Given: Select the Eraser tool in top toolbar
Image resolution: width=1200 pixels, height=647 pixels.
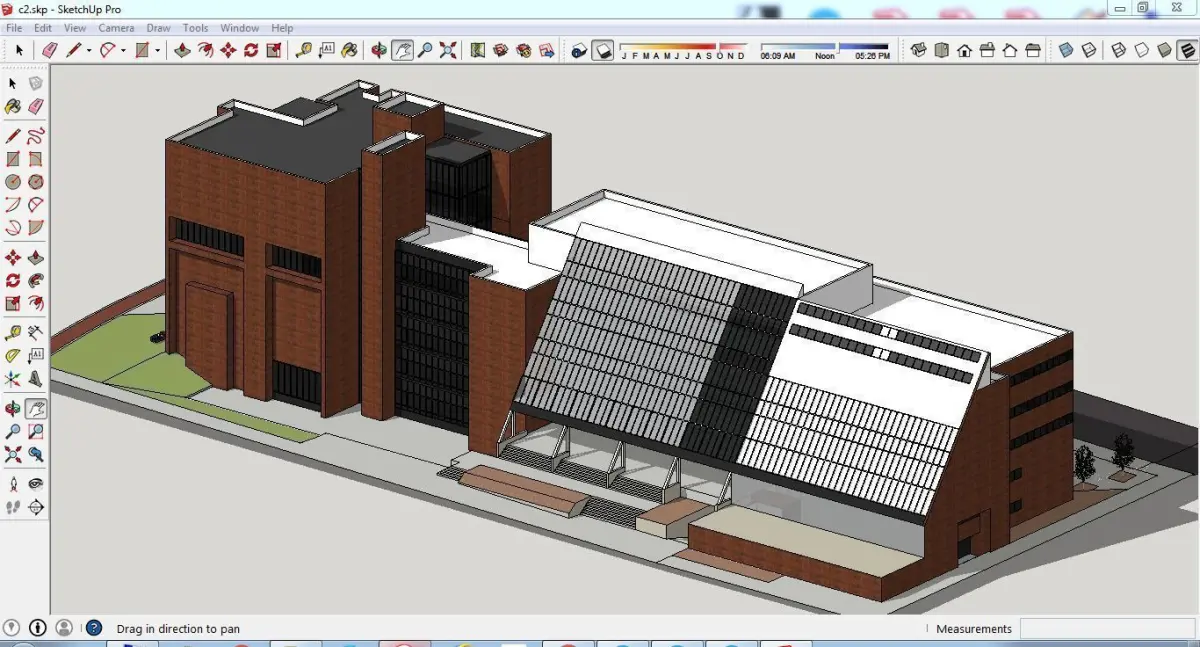Looking at the screenshot, I should point(49,50).
